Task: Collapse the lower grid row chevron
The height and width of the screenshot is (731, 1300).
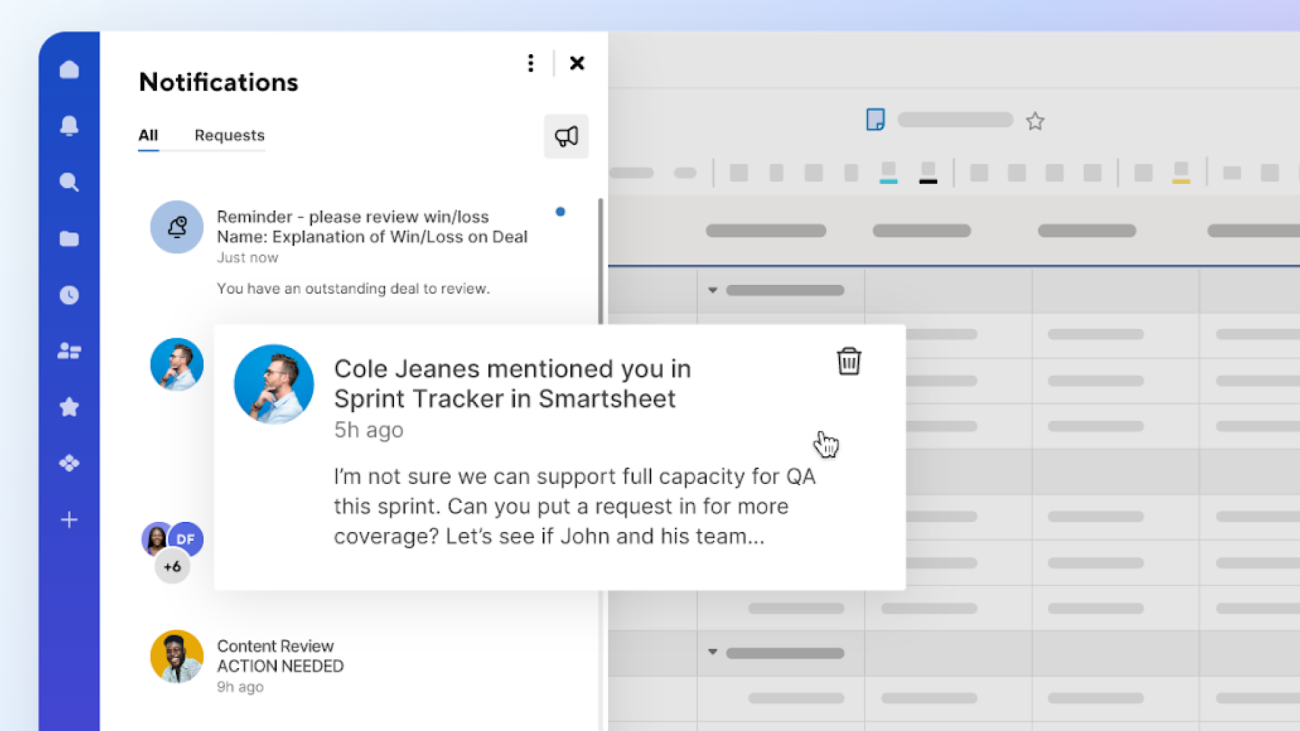Action: tap(712, 652)
